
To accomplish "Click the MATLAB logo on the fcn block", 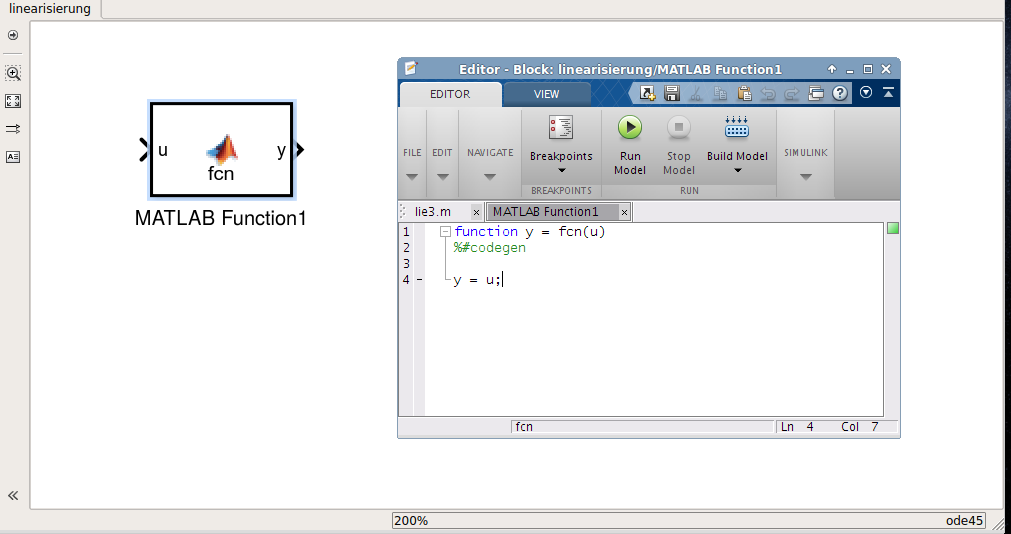I will click(222, 150).
